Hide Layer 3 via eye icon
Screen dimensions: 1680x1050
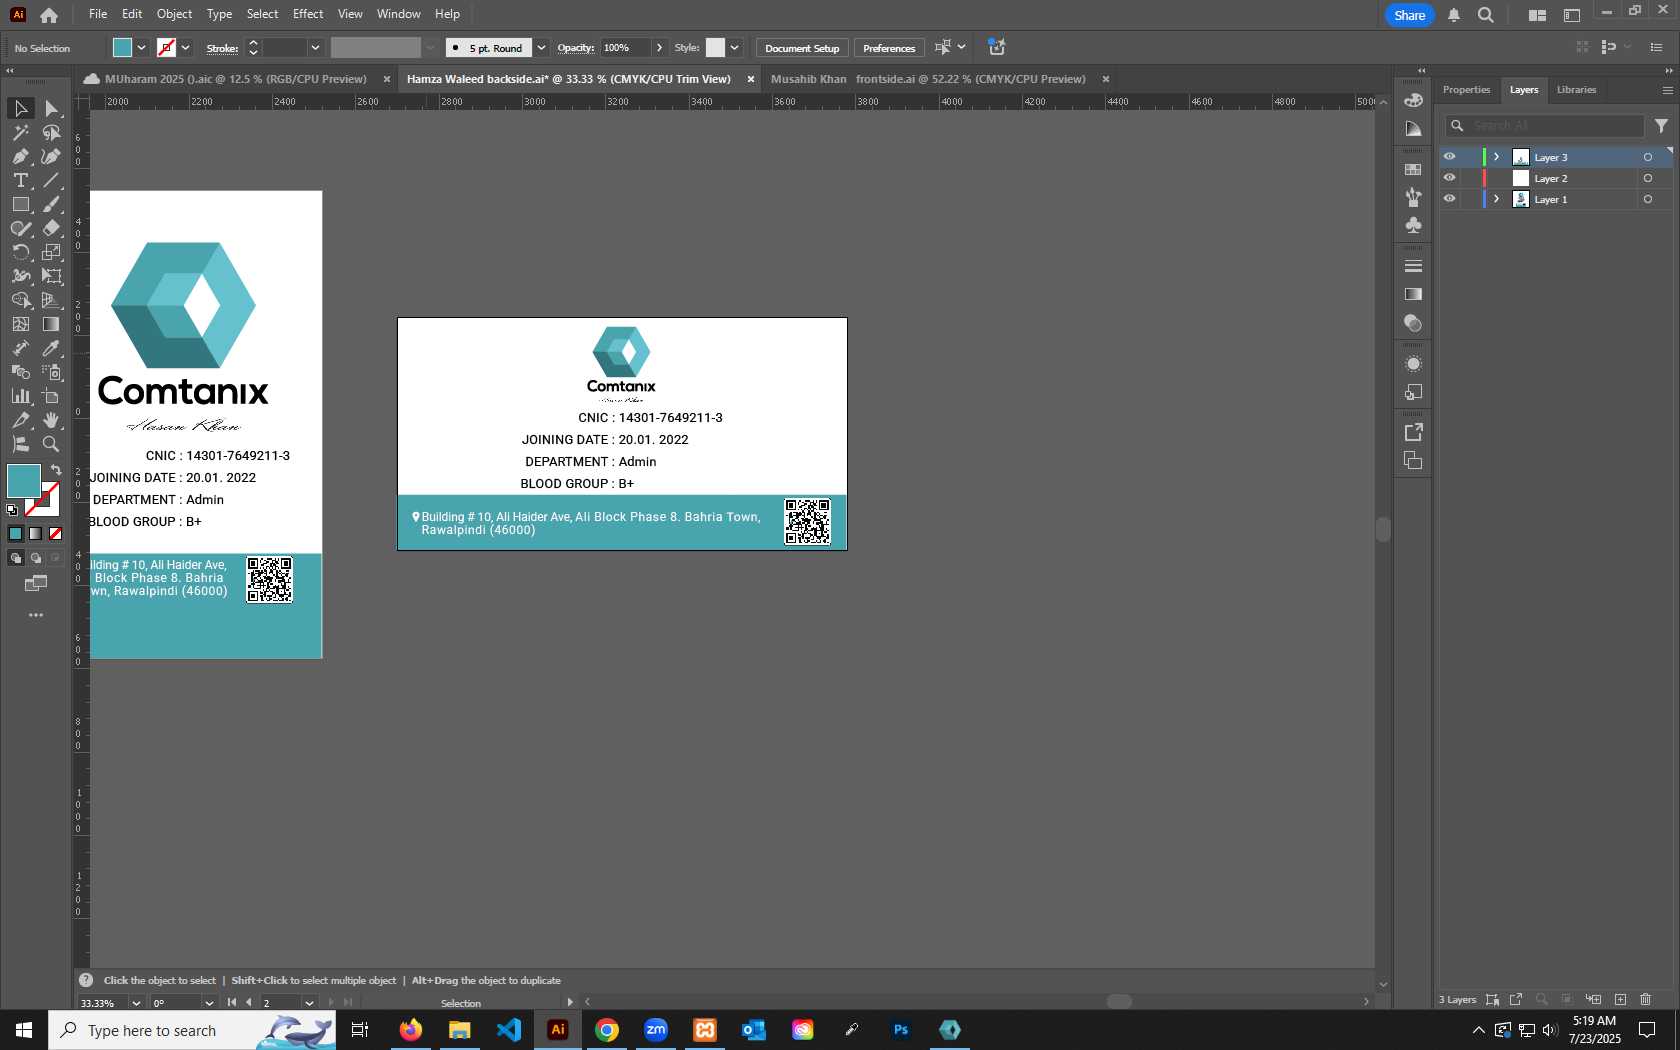pos(1449,157)
